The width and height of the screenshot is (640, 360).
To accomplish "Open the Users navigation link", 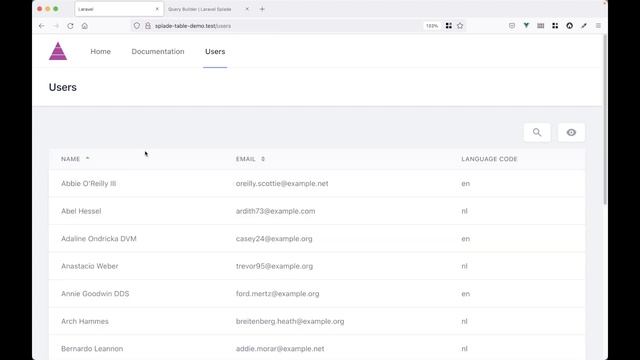I will (x=215, y=51).
